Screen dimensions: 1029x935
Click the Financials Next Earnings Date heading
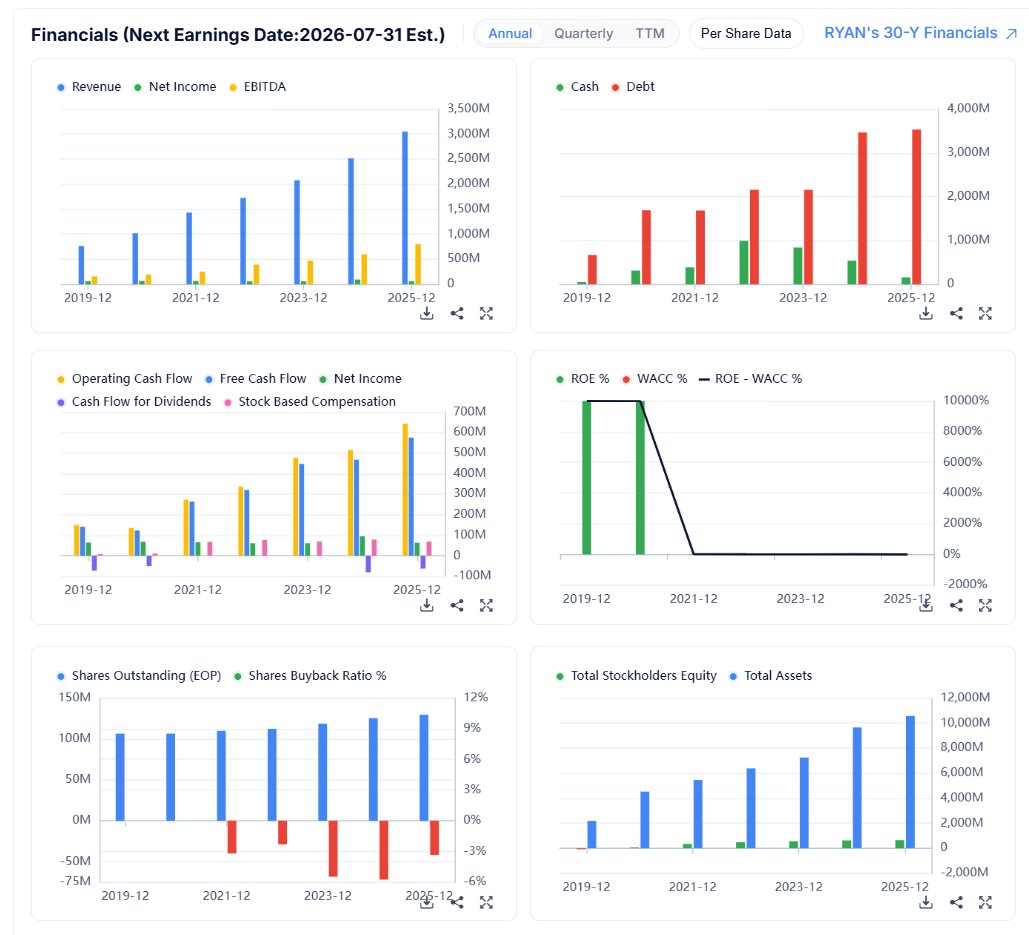click(238, 35)
